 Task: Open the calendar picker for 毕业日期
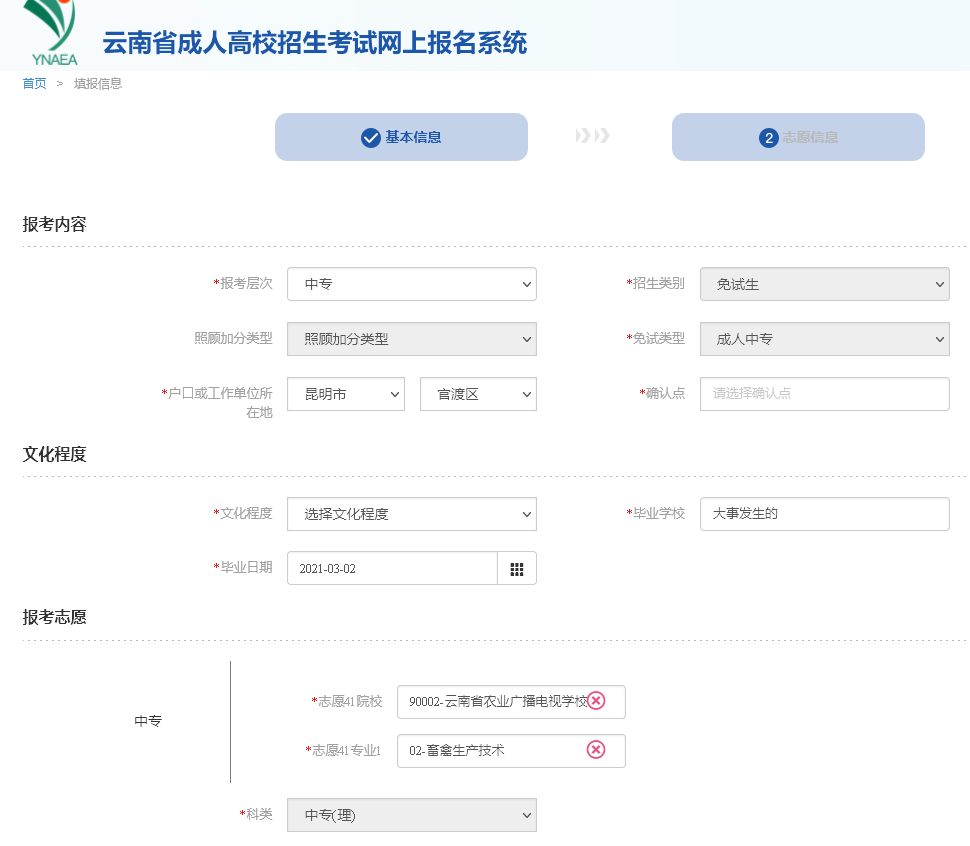[517, 568]
